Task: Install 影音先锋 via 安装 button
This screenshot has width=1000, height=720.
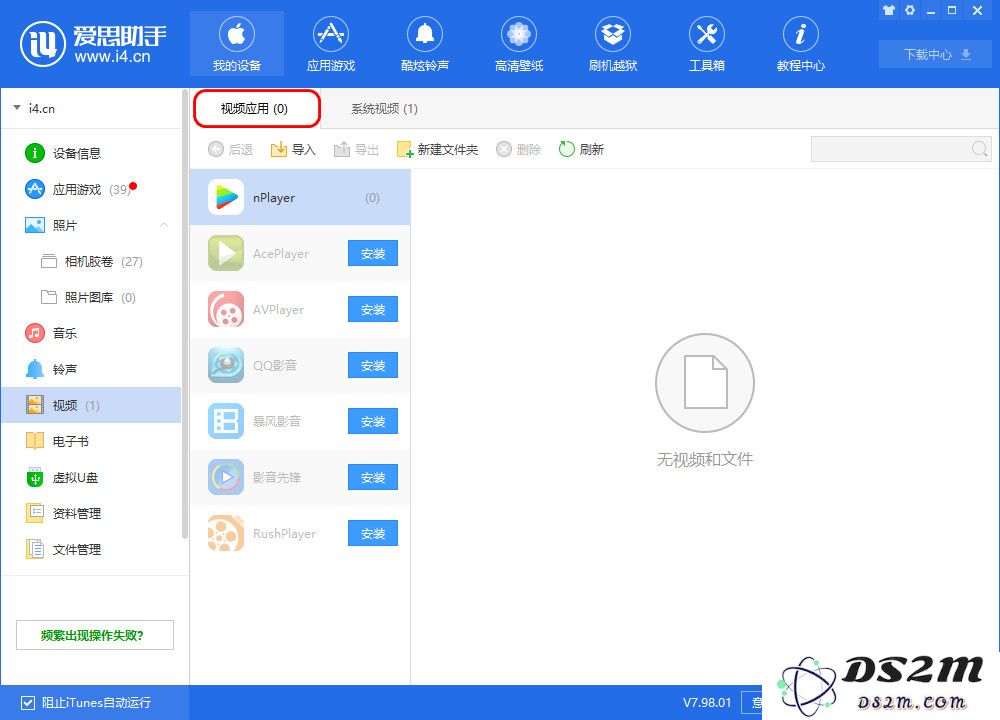Action: [372, 477]
